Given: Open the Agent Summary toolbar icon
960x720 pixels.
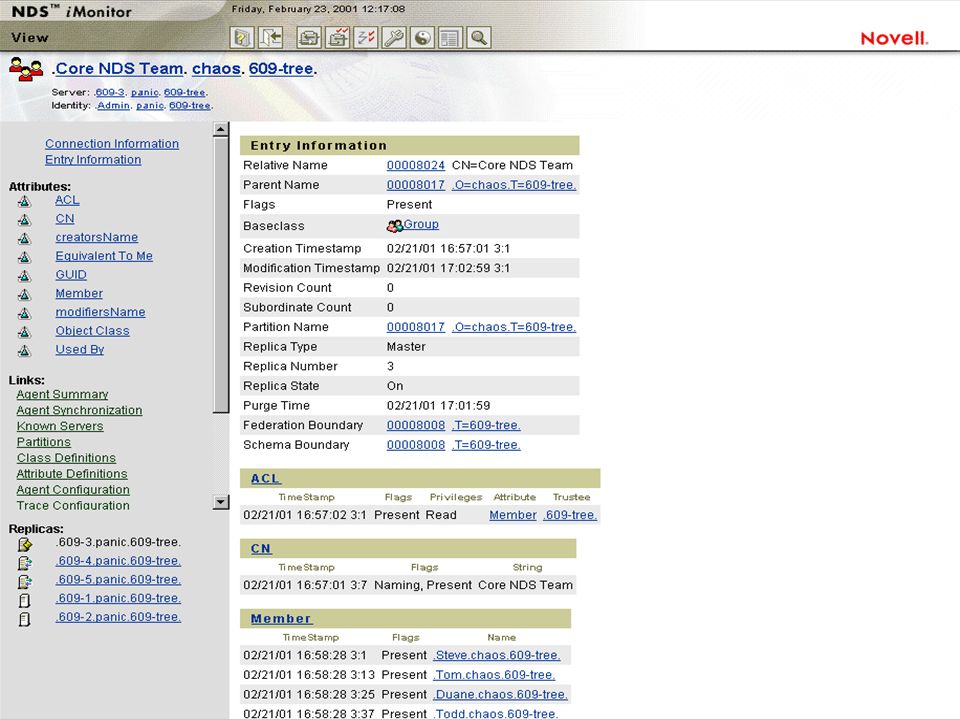Looking at the screenshot, I should coord(309,38).
